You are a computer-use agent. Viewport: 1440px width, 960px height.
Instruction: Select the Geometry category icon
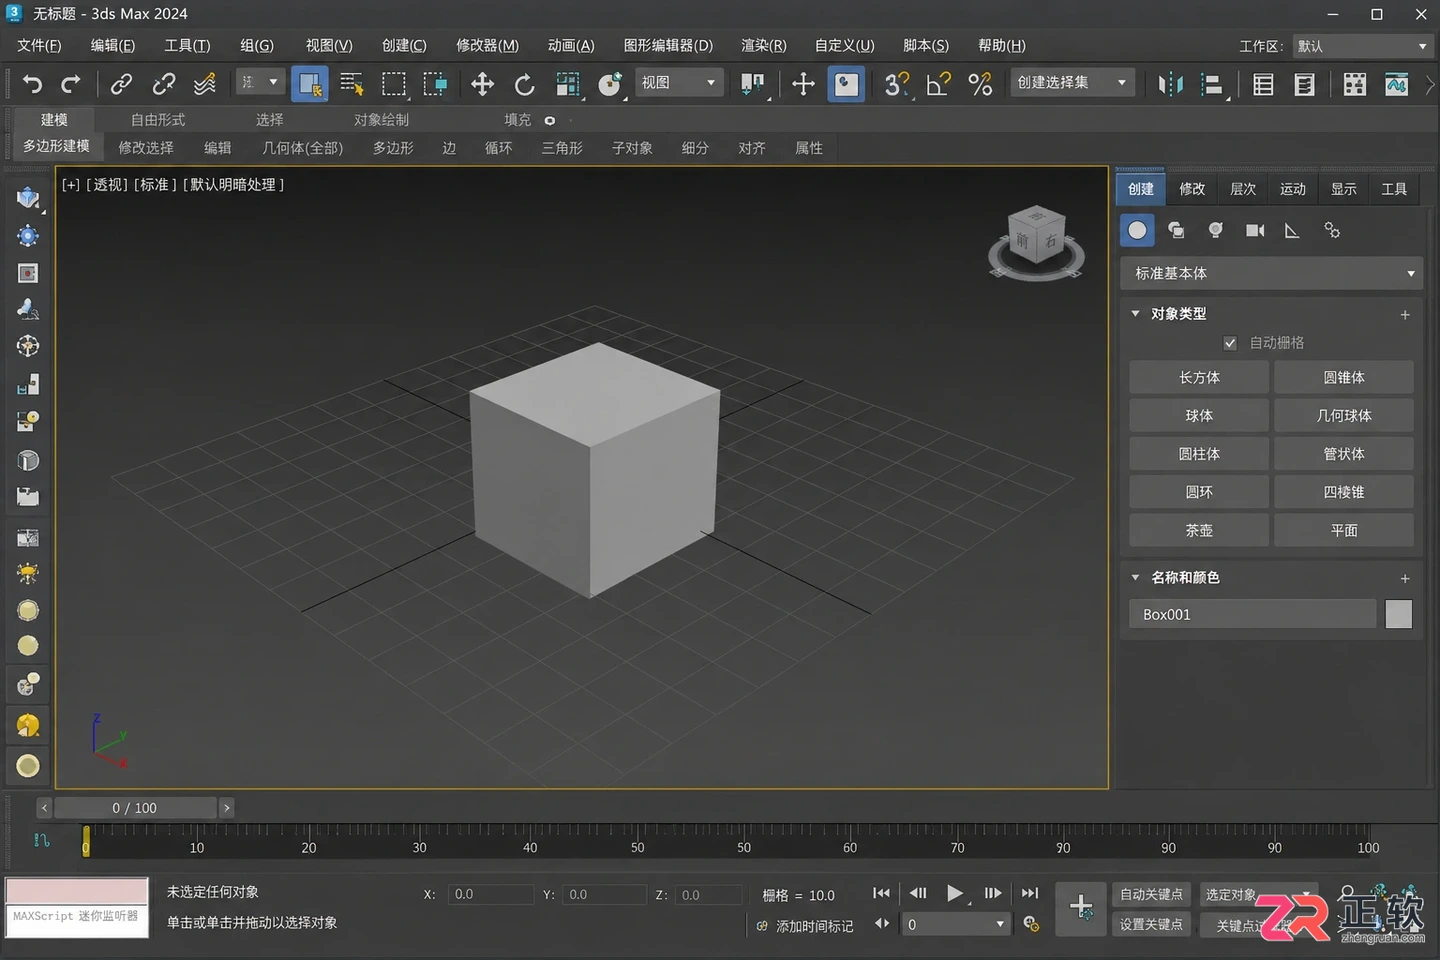tap(1138, 231)
